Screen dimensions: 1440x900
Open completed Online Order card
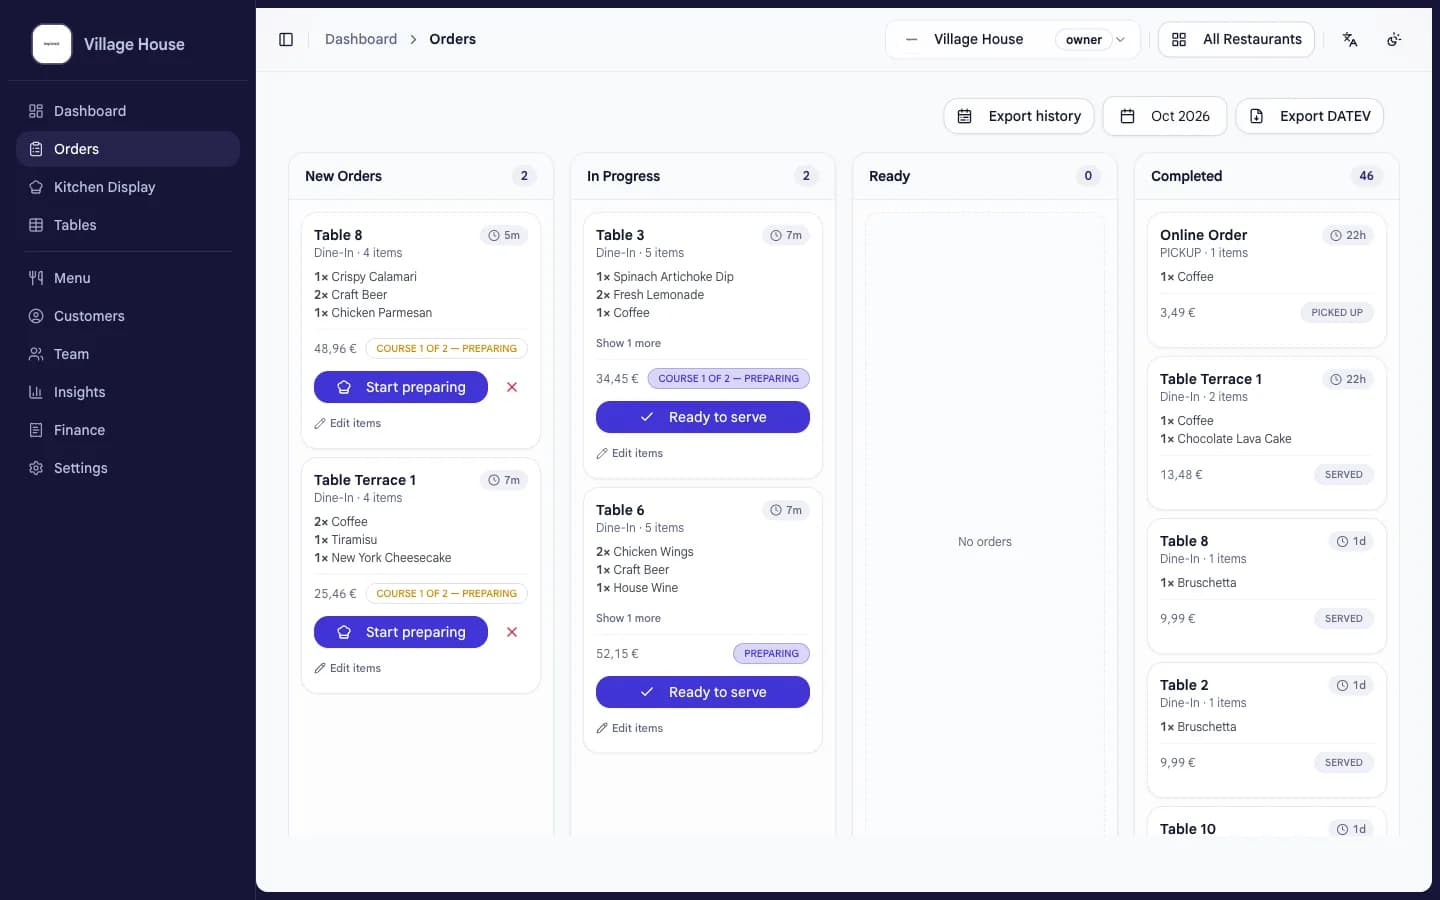tap(1267, 280)
